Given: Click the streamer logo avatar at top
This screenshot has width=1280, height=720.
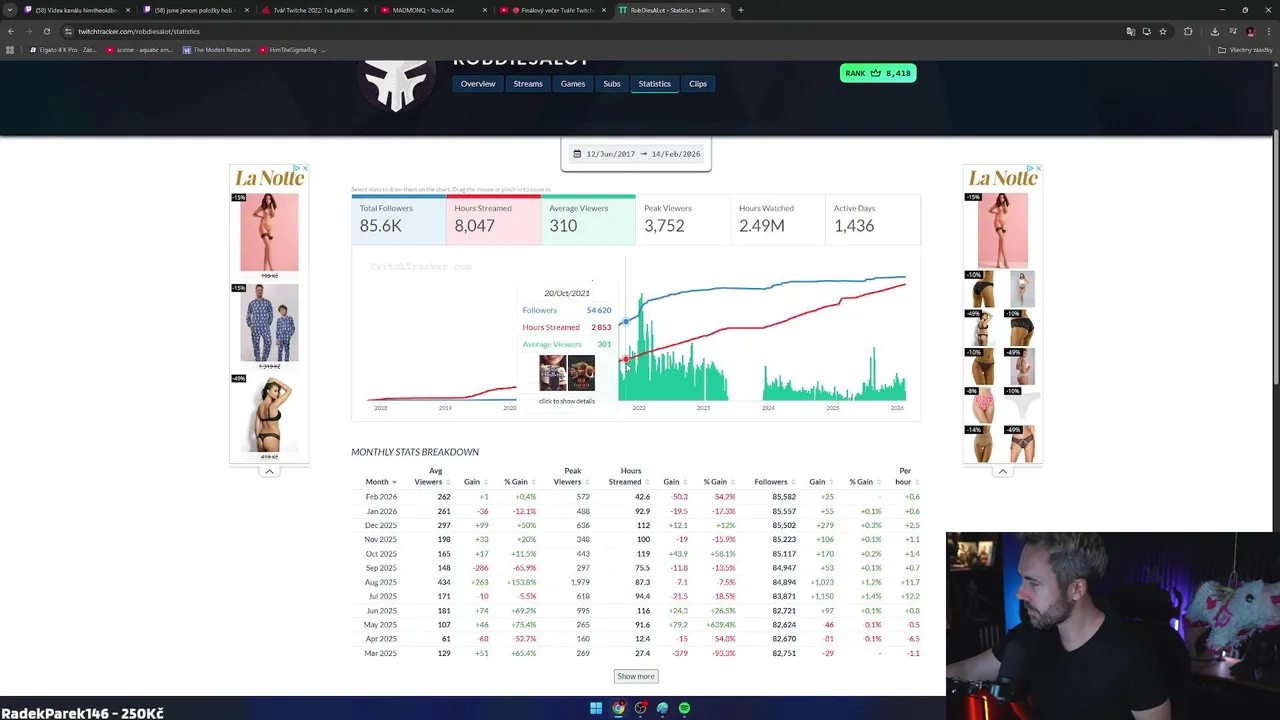Looking at the screenshot, I should tap(397, 84).
